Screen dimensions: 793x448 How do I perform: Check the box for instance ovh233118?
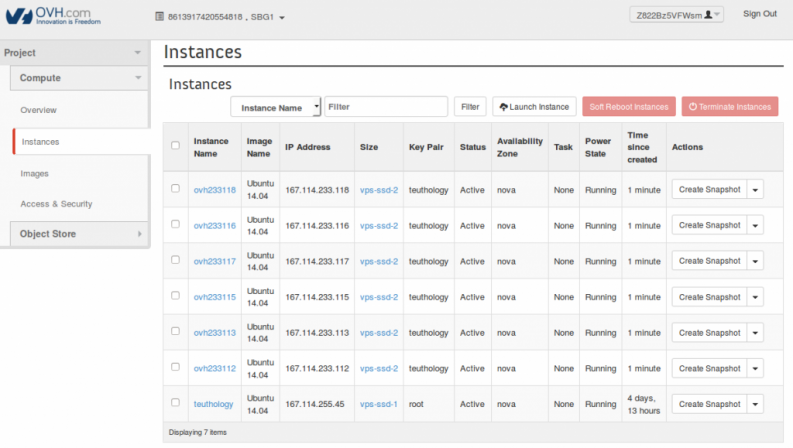tap(176, 188)
